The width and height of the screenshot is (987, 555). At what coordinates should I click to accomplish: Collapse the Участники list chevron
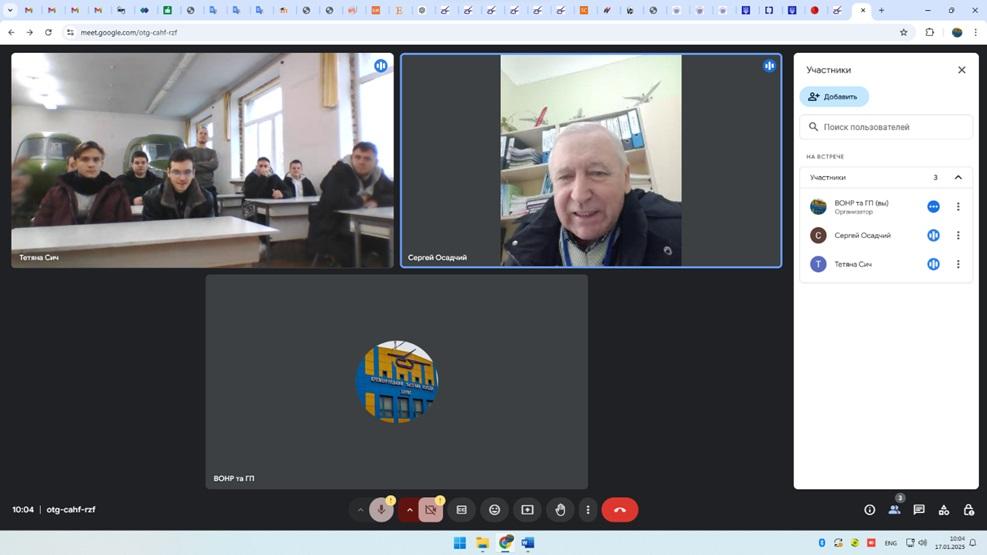(x=958, y=177)
